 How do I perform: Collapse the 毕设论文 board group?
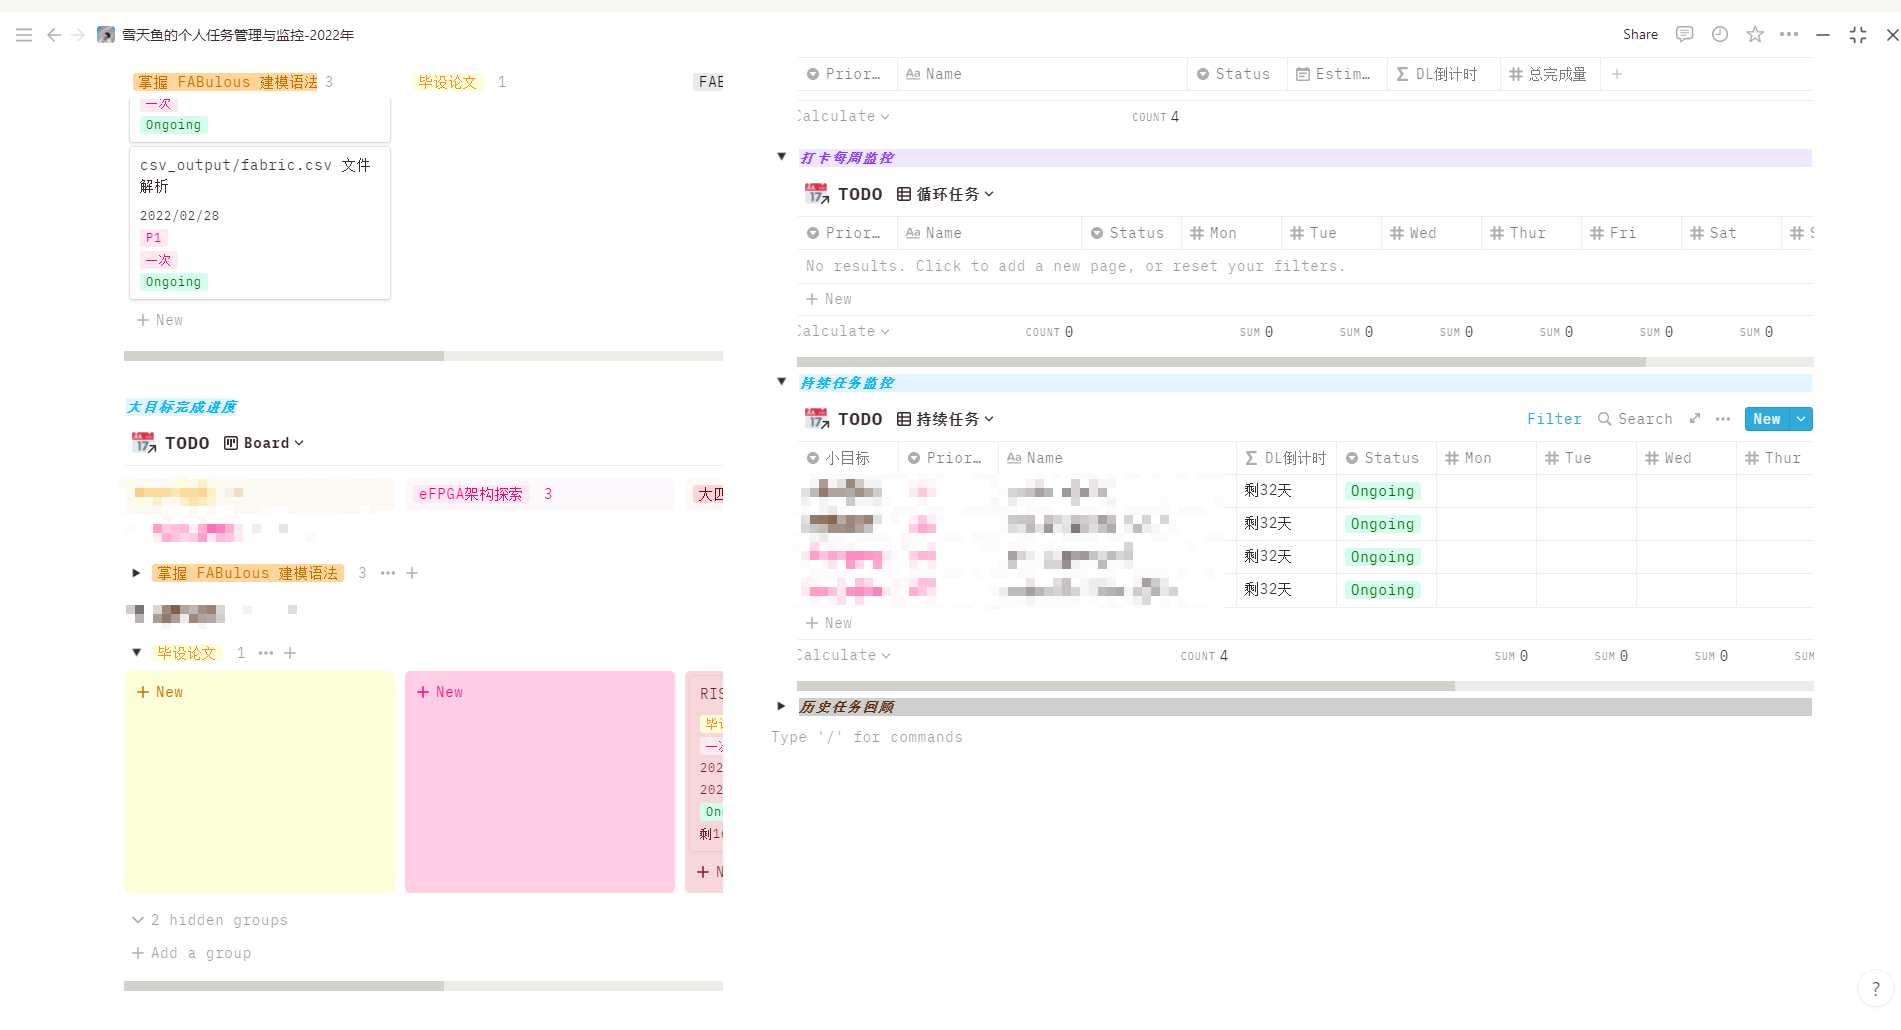pos(137,652)
